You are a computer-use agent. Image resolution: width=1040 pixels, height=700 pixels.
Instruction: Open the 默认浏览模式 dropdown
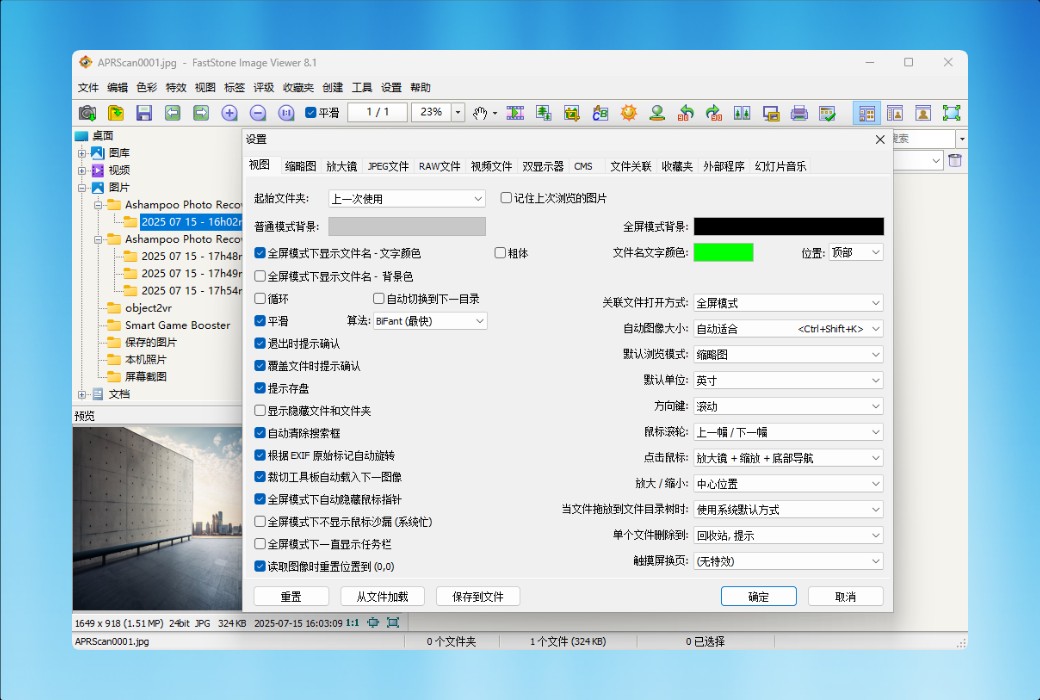pos(788,354)
